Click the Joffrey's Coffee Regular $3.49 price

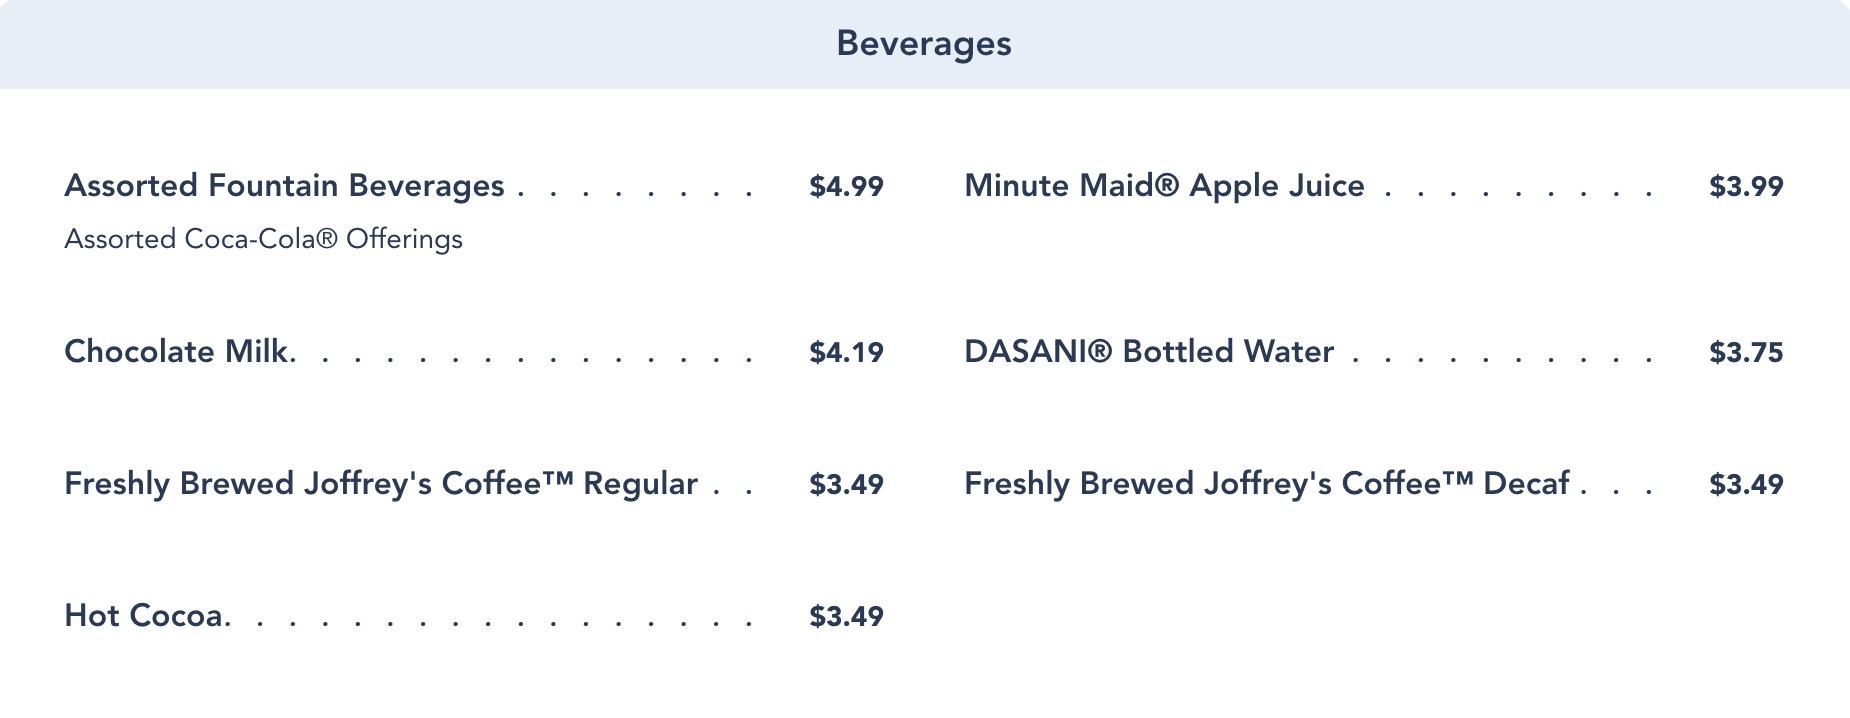point(846,485)
